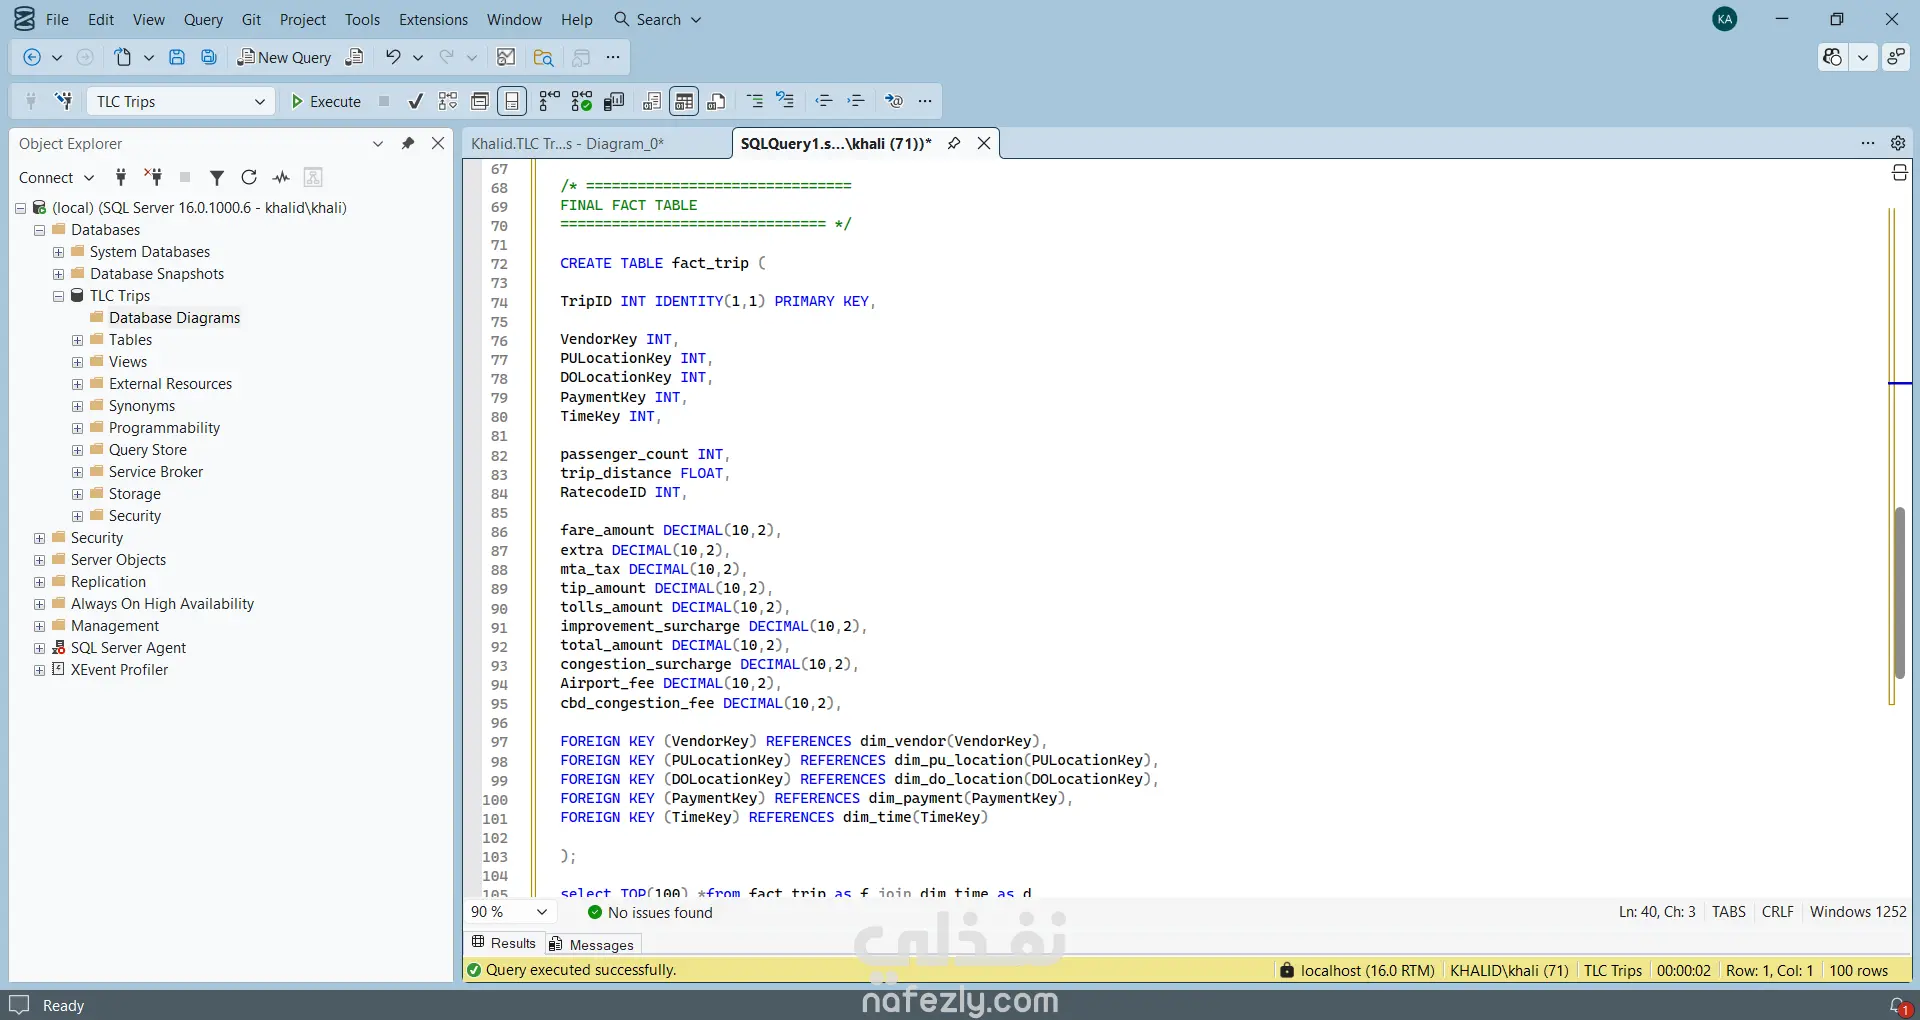The height and width of the screenshot is (1020, 1920).
Task: Click the Object Explorer filter icon
Action: click(217, 177)
